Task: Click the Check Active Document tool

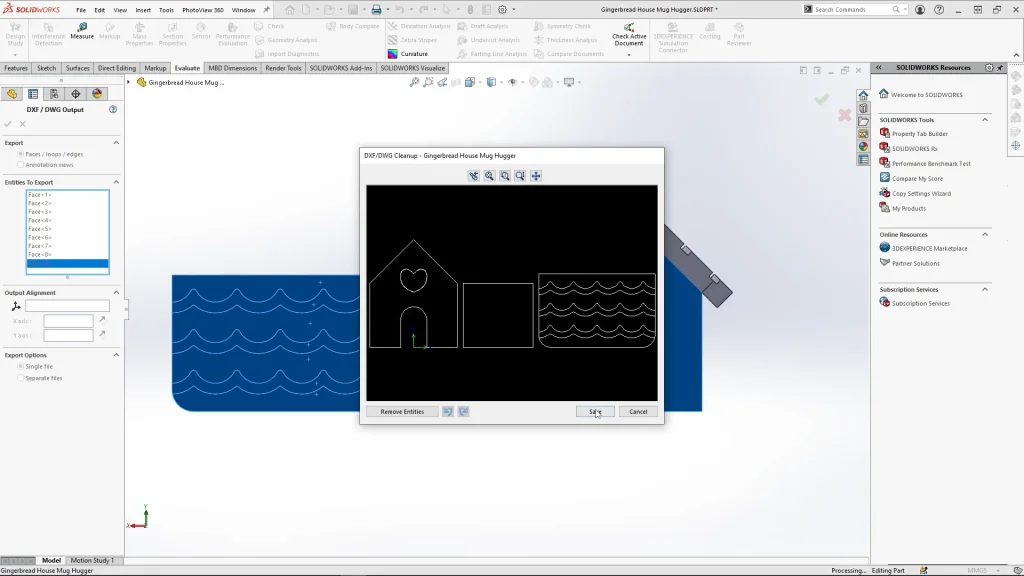Action: [x=629, y=35]
